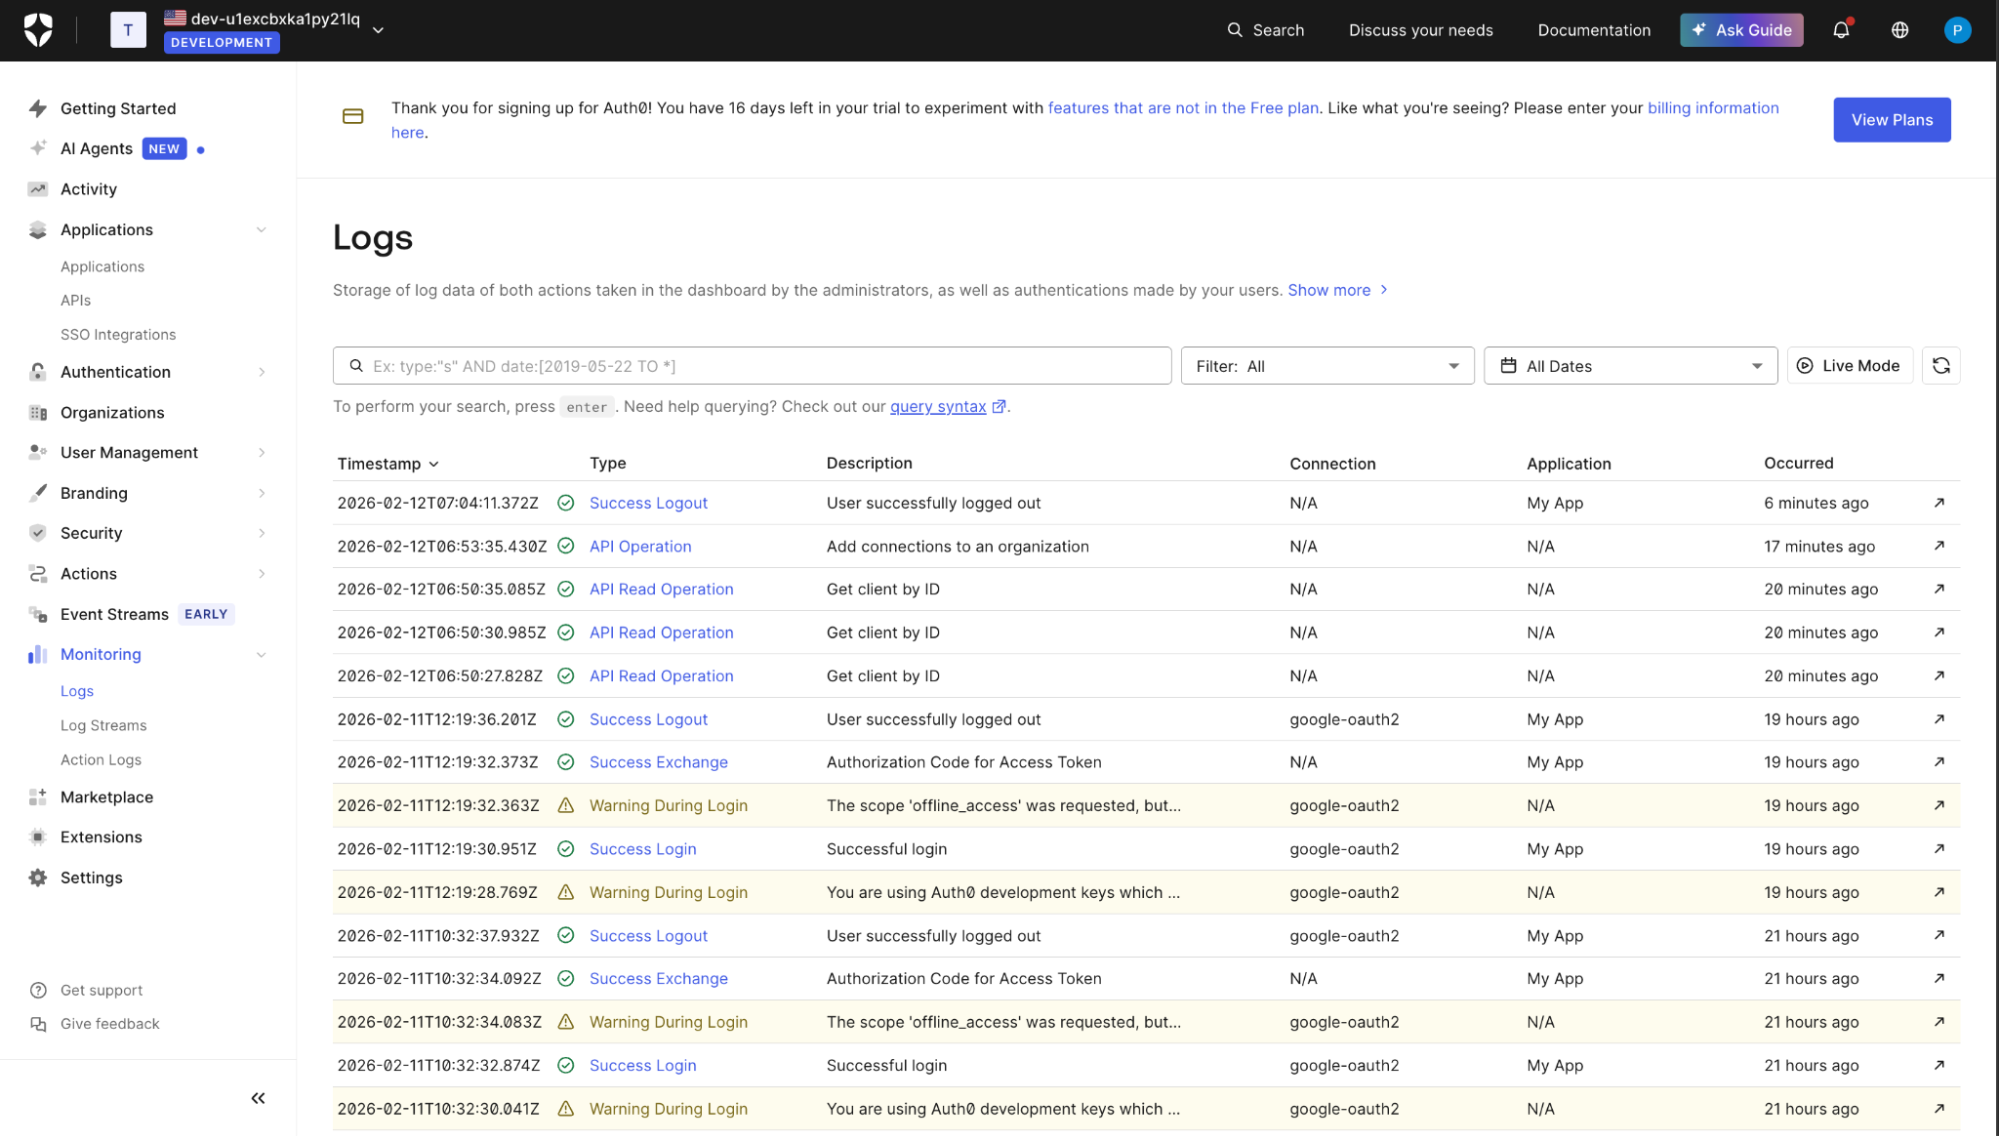This screenshot has height=1137, width=1999.
Task: Click the Ask Guide button
Action: [1741, 30]
